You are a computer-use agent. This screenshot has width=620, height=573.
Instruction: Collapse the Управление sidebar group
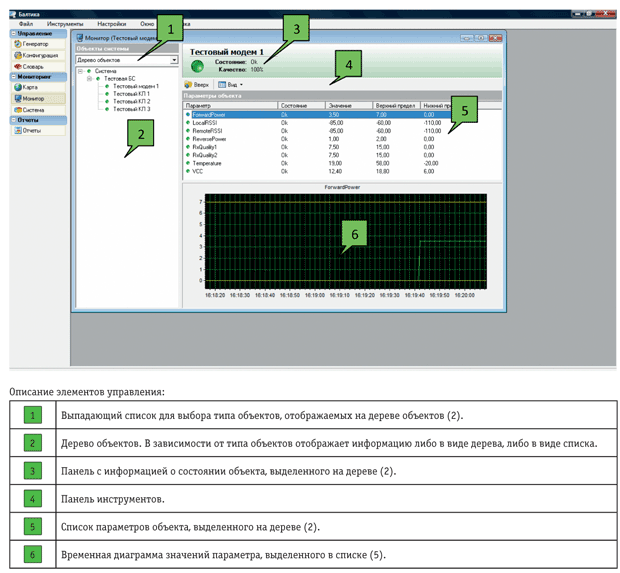point(14,34)
